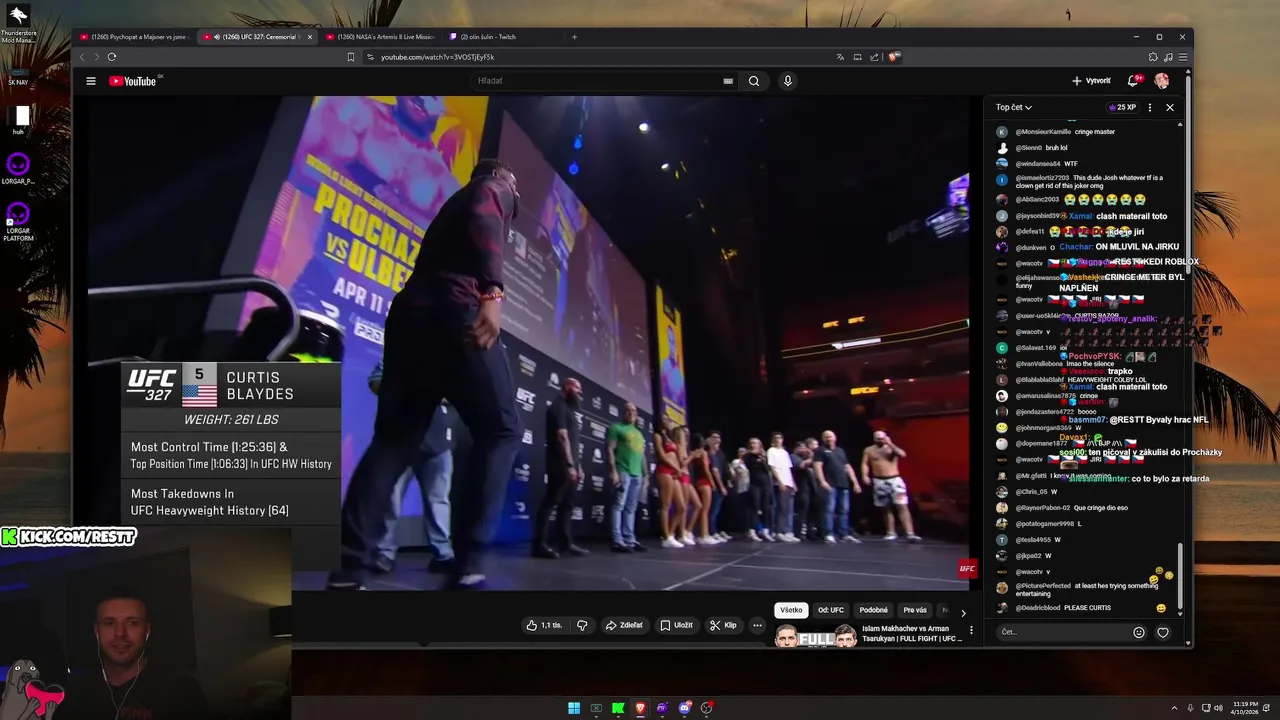Open the Brave Shields lion icon
Image resolution: width=1280 pixels, height=720 pixels.
click(894, 57)
